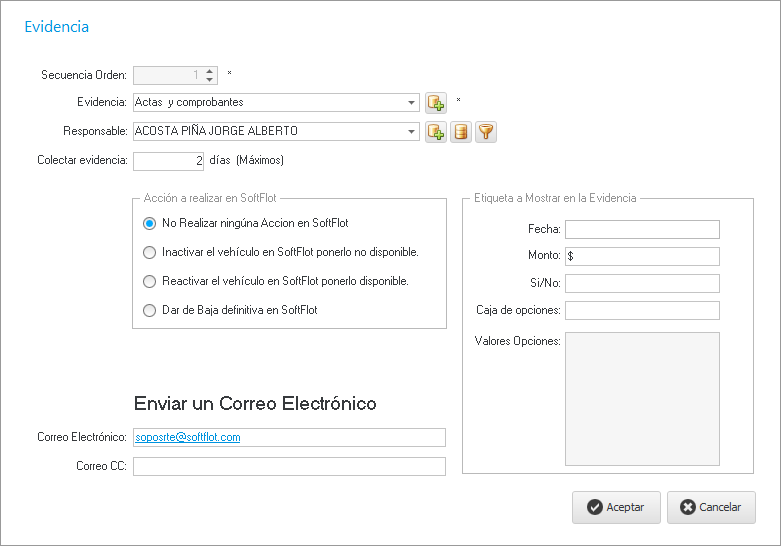This screenshot has height=546, width=781.
Task: Focus the Correo CC text field
Action: tap(289, 466)
